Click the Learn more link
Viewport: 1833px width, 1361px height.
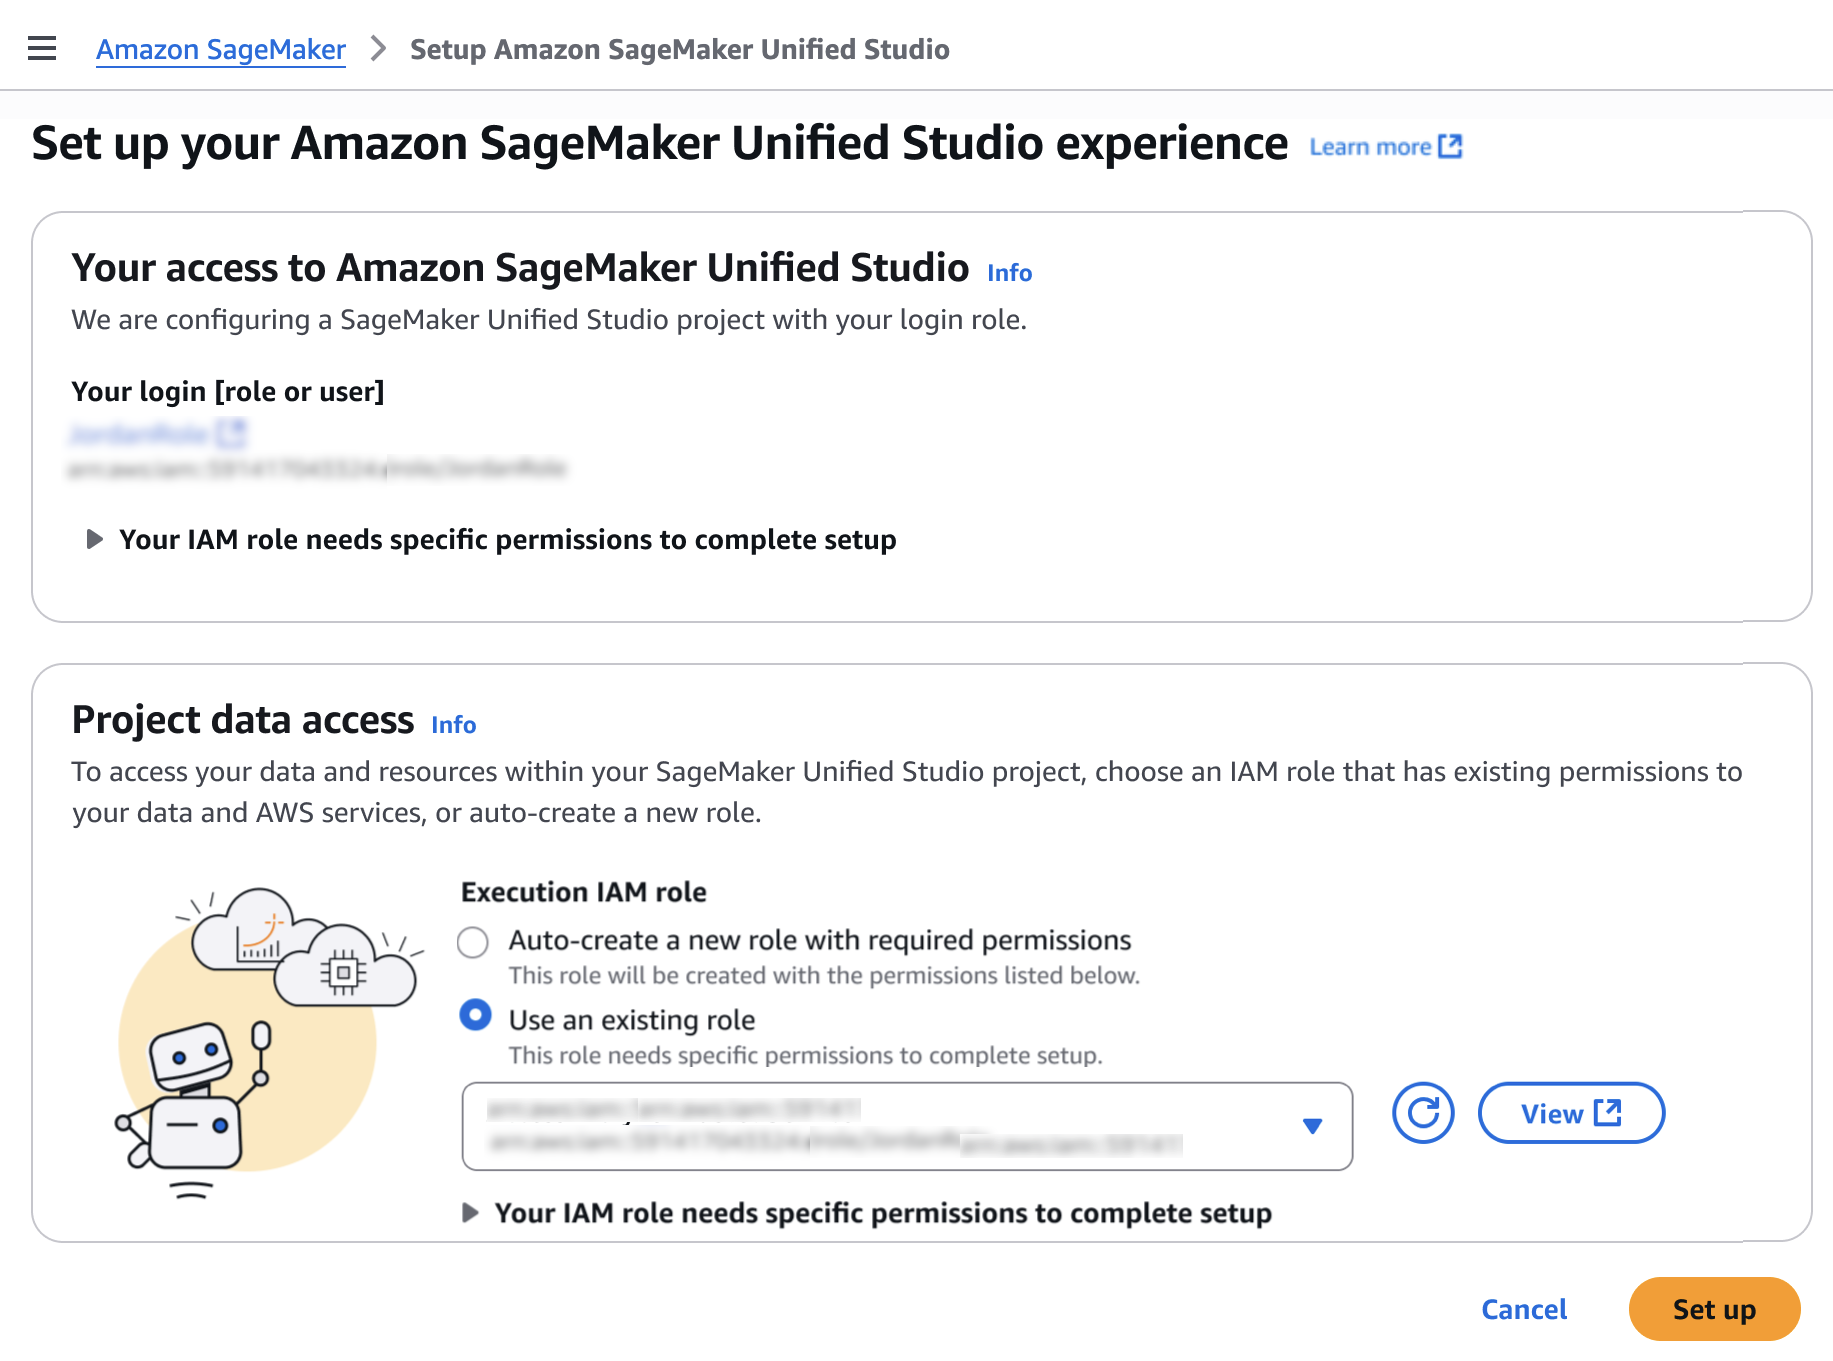click(x=1370, y=147)
